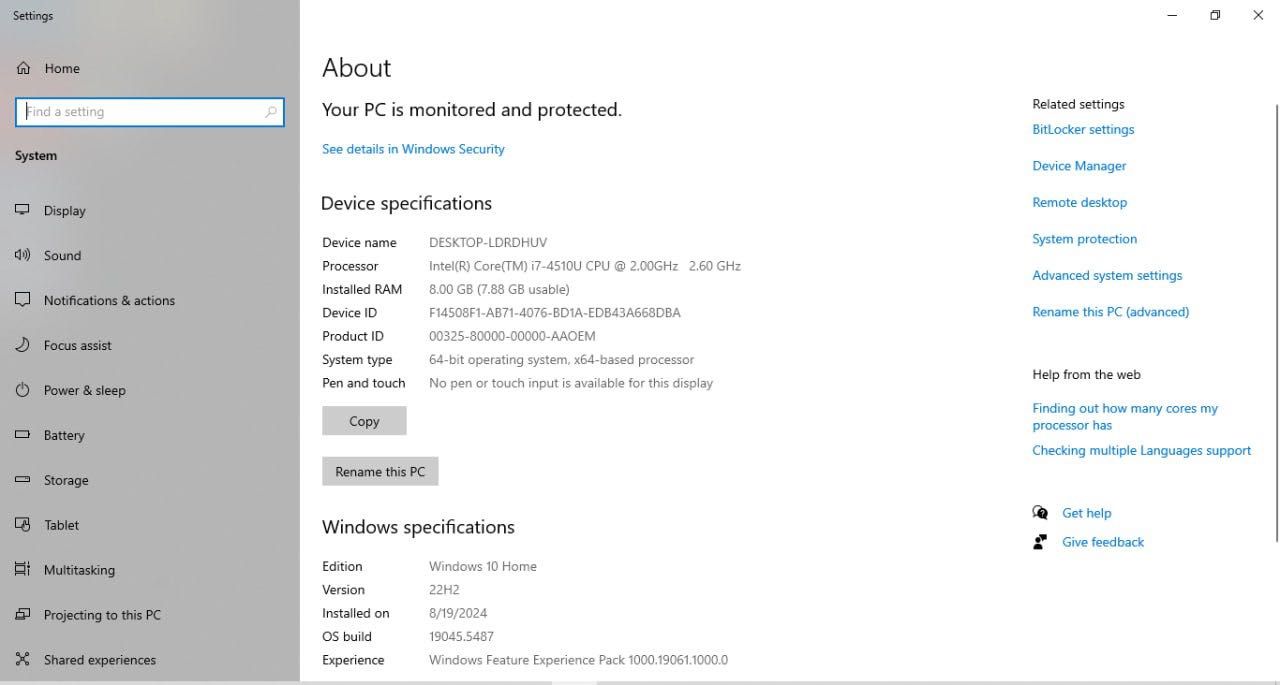Click the Rename this PC button
The width and height of the screenshot is (1280, 685).
[380, 471]
